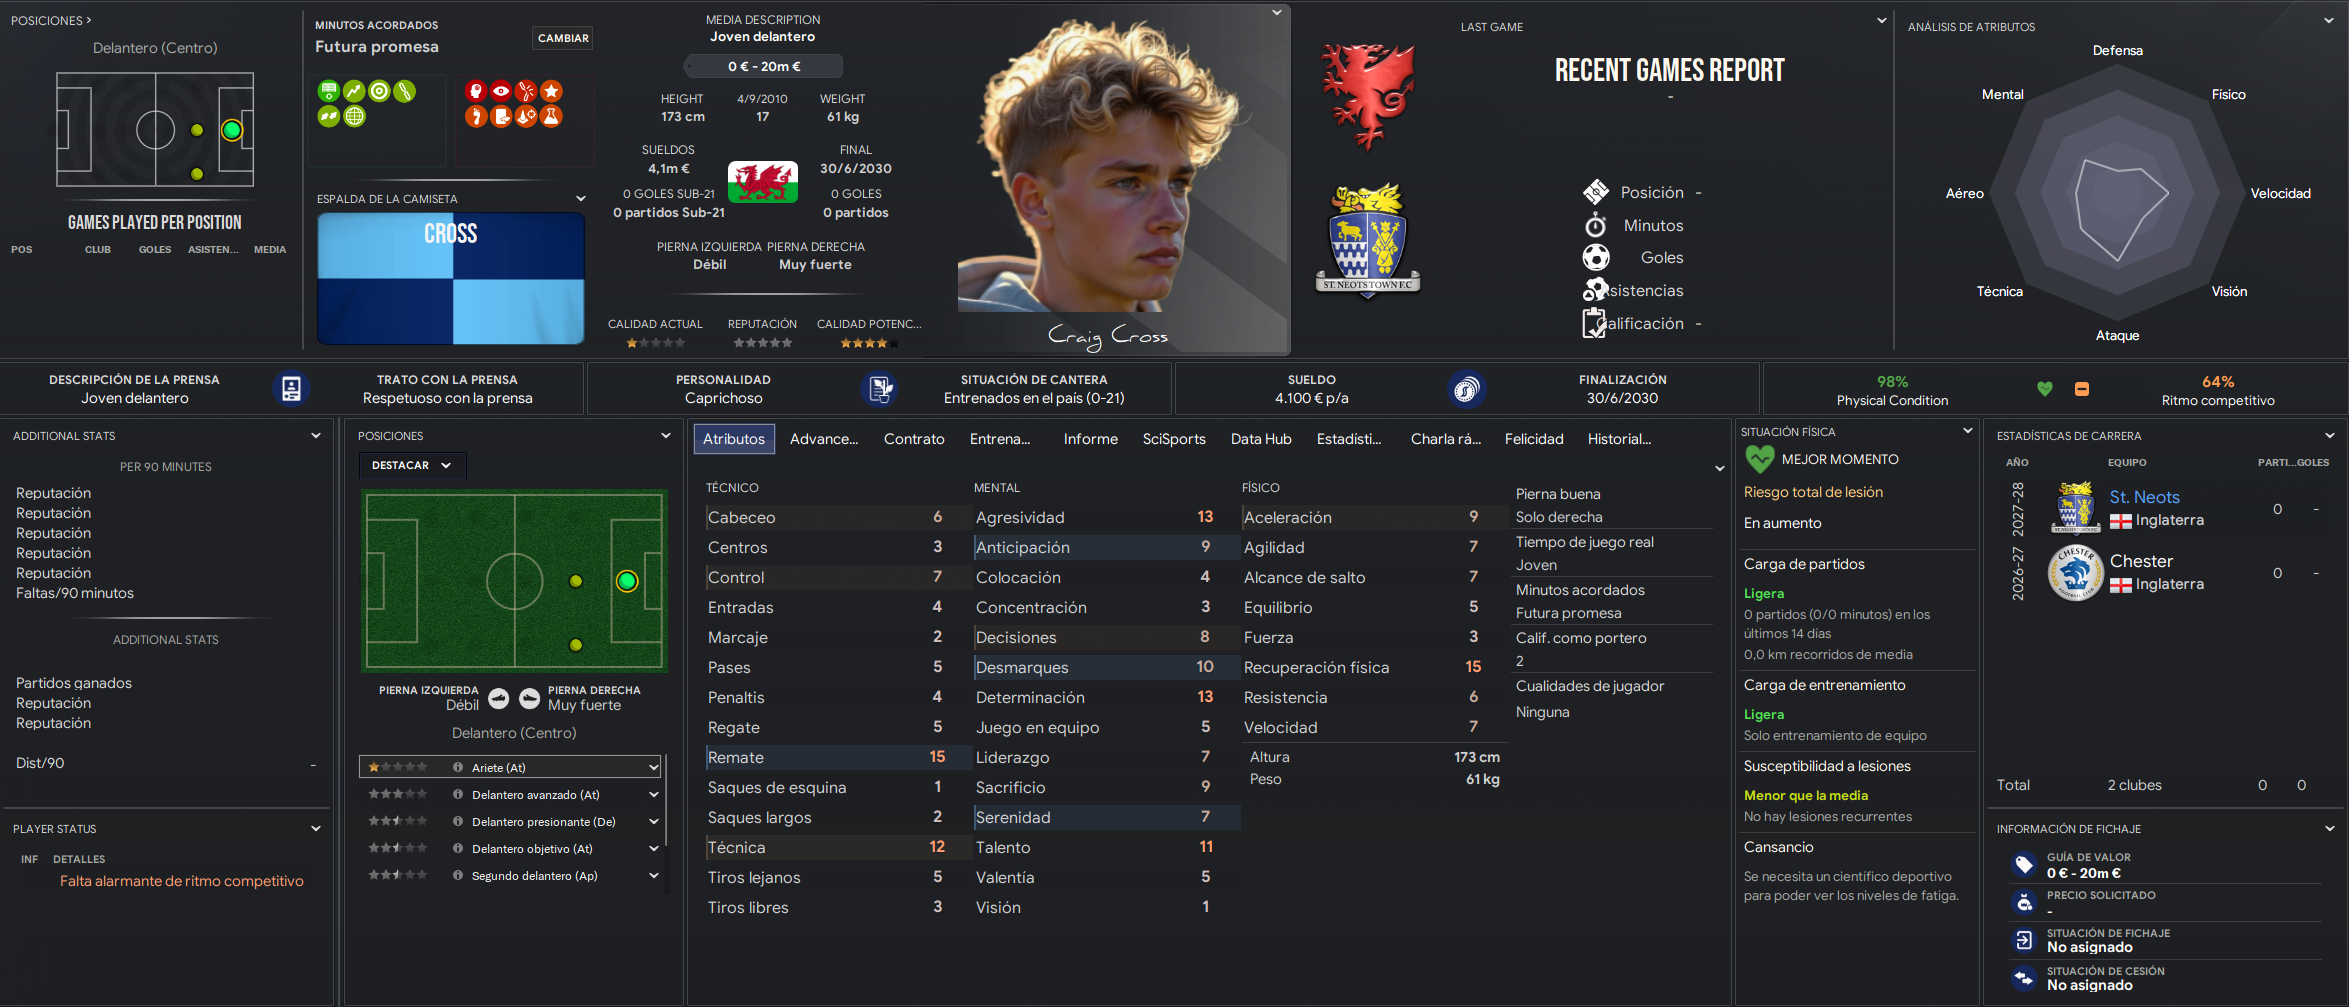Viewport: 2349px width, 1007px height.
Task: Click the highlighted striker dot on pitch diagram
Action: 627,581
